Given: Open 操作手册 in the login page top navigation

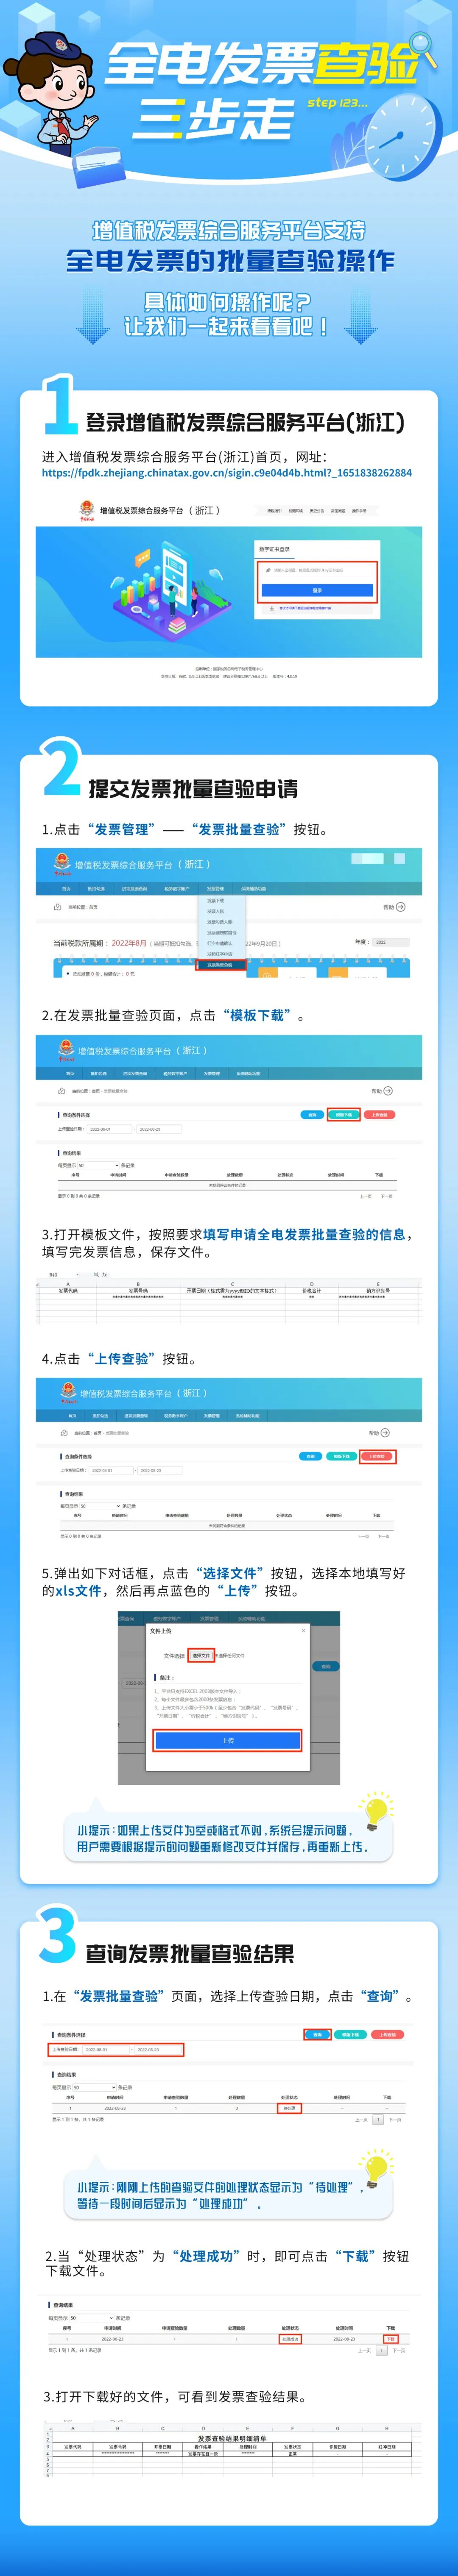Looking at the screenshot, I should point(359,511).
